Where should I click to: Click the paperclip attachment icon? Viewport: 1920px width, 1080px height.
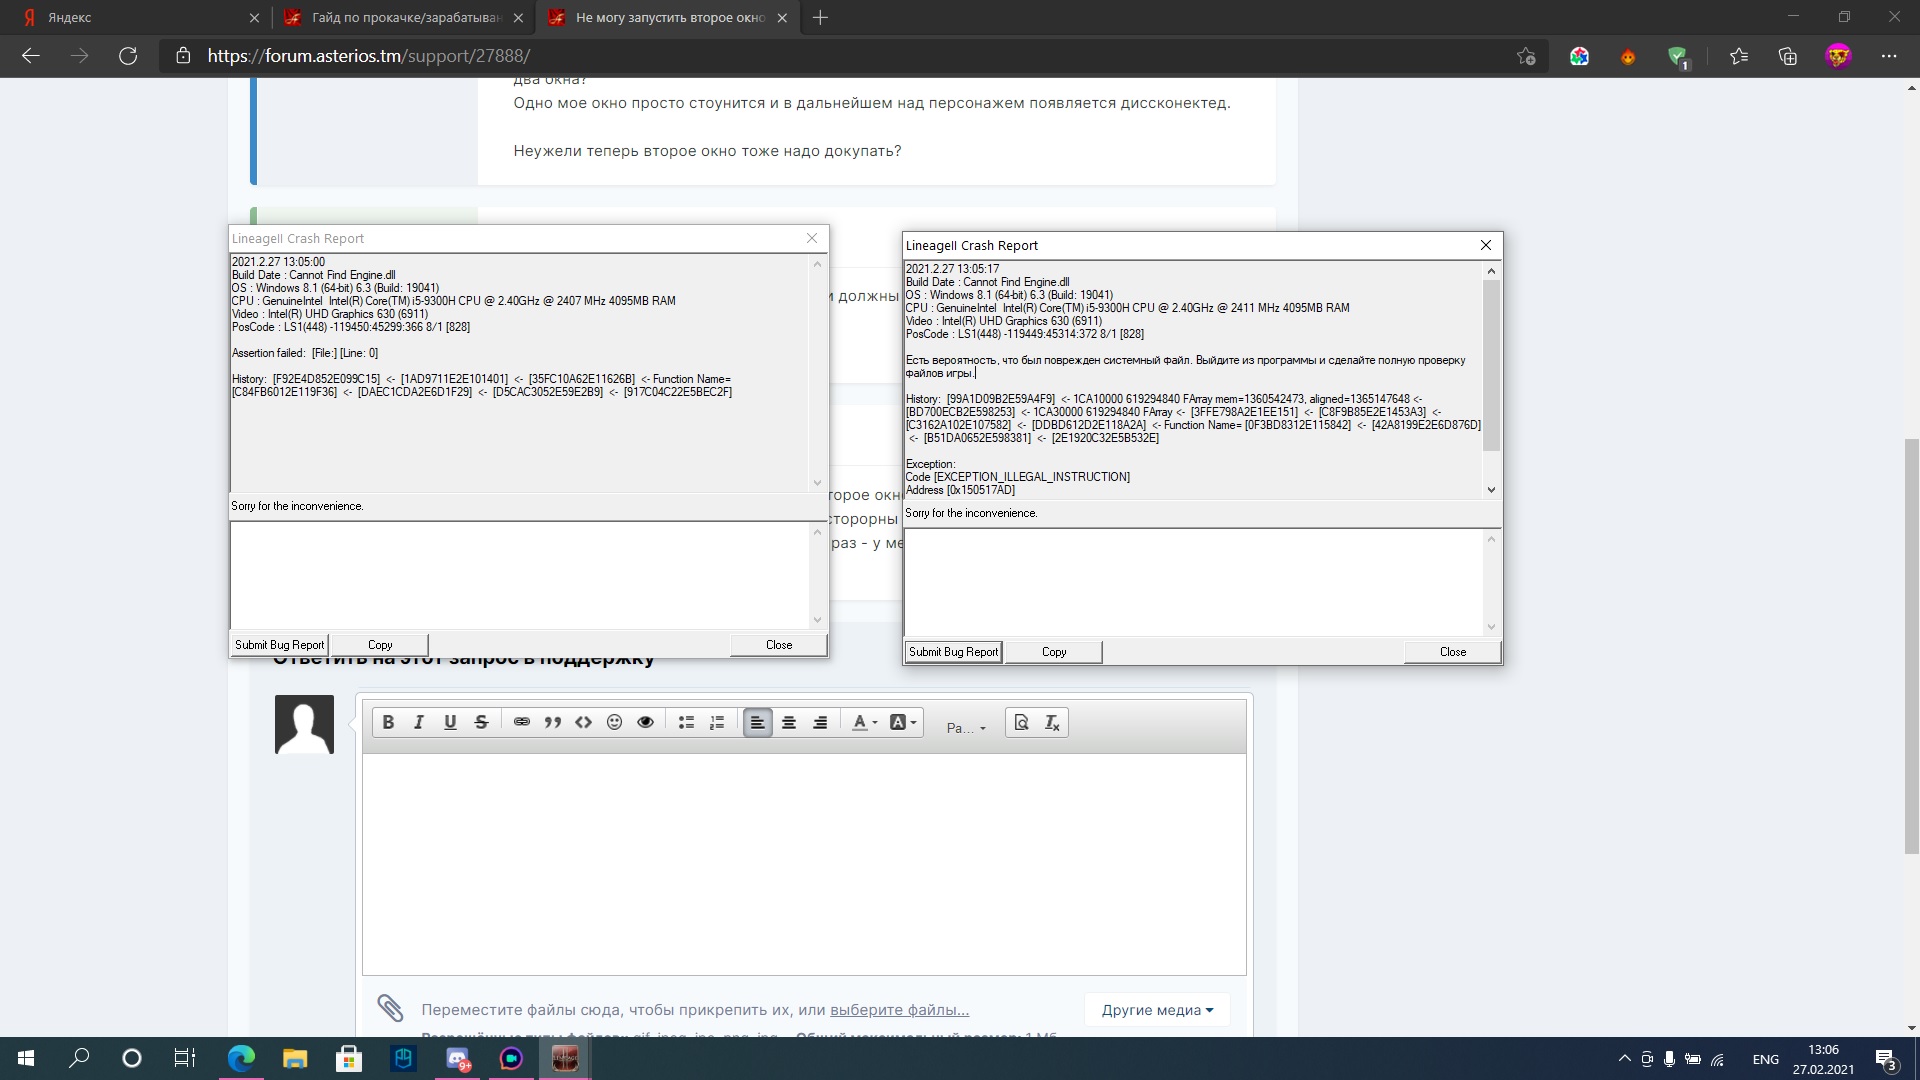(x=390, y=1008)
